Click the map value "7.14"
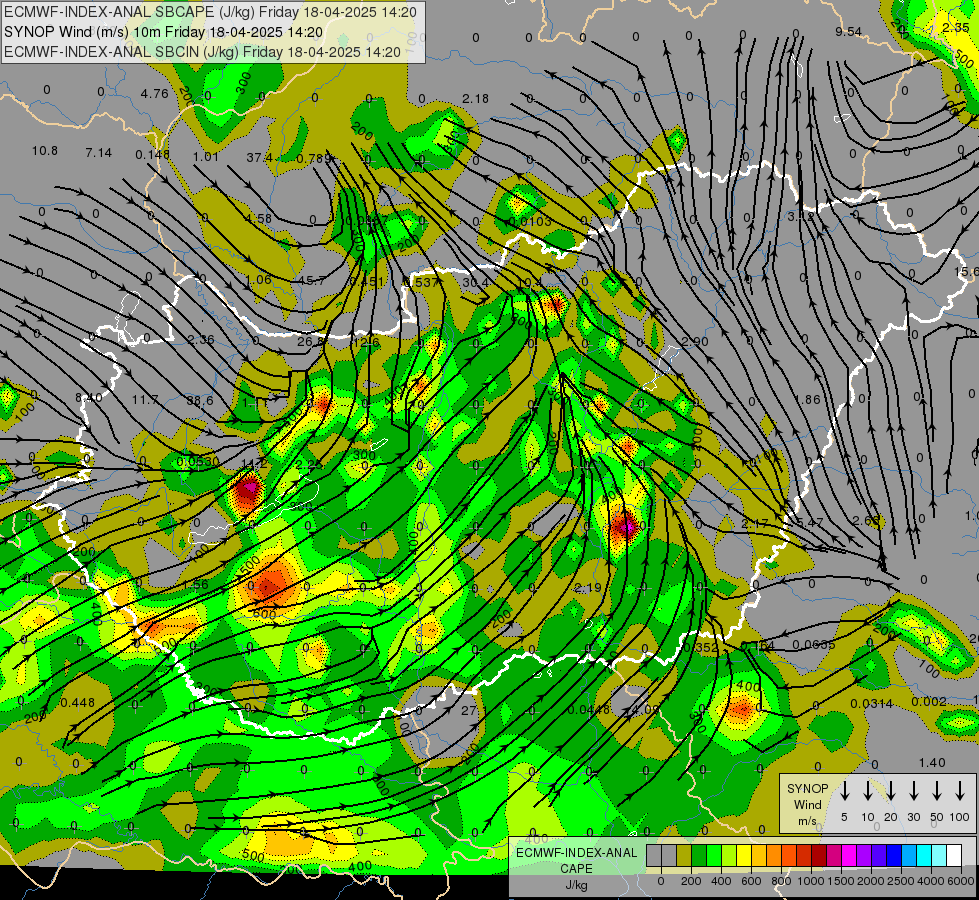This screenshot has width=979, height=900. (x=99, y=152)
